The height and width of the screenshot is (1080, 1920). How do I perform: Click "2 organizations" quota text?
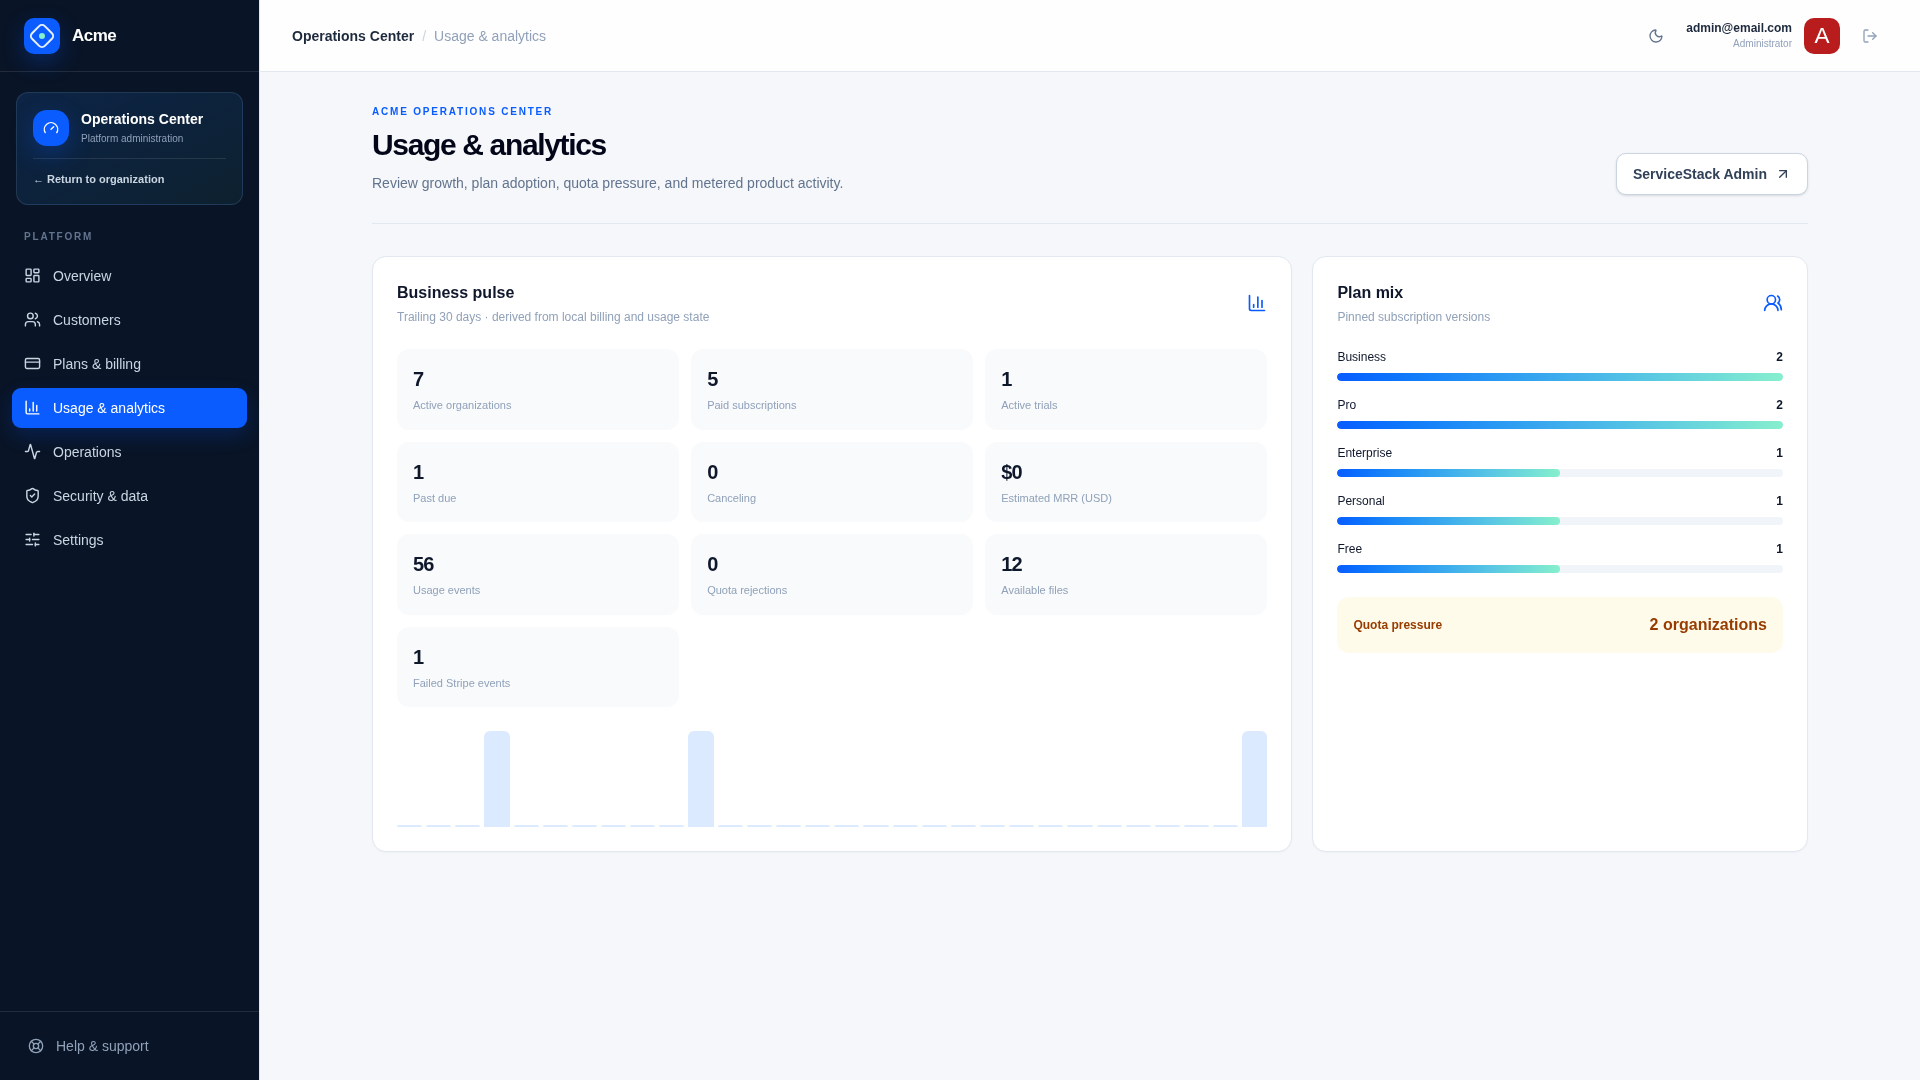coord(1708,625)
